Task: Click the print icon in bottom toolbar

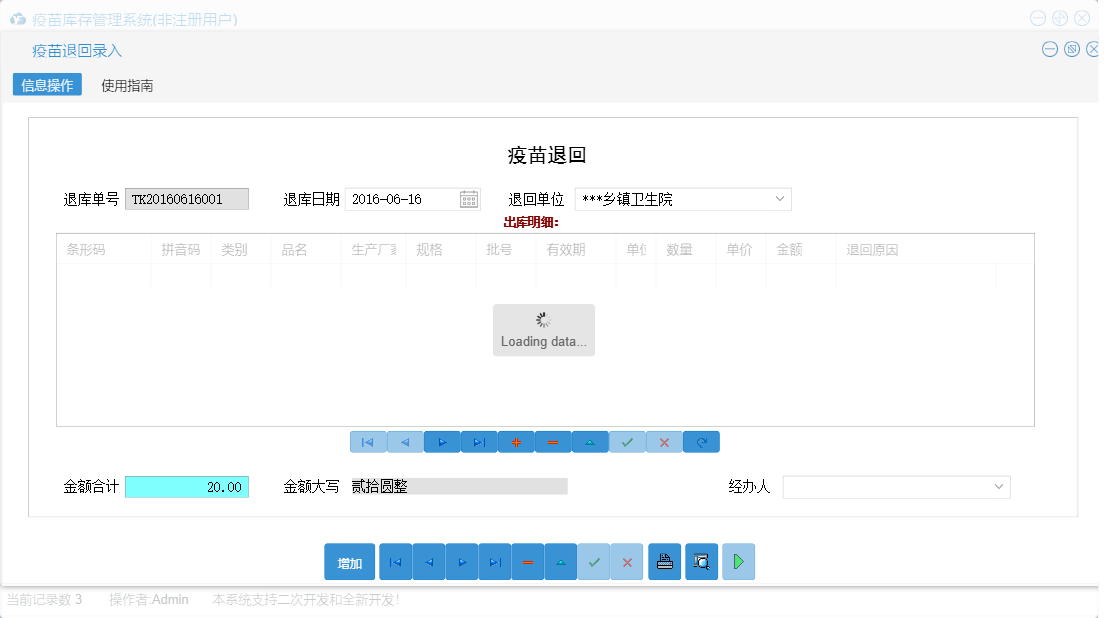Action: click(x=664, y=561)
